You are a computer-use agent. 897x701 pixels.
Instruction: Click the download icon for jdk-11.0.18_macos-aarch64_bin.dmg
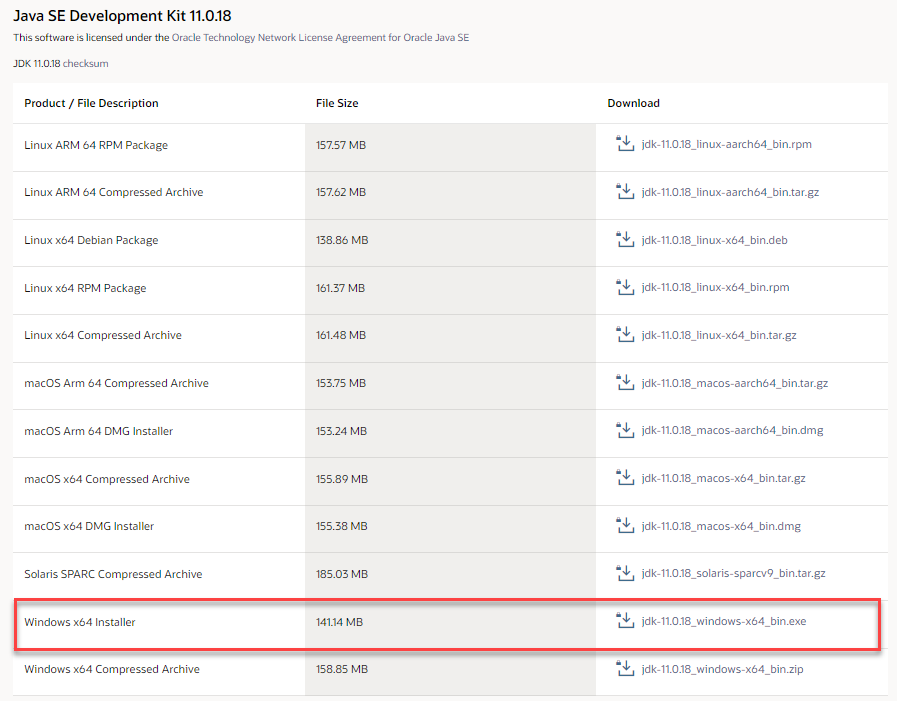pos(625,430)
